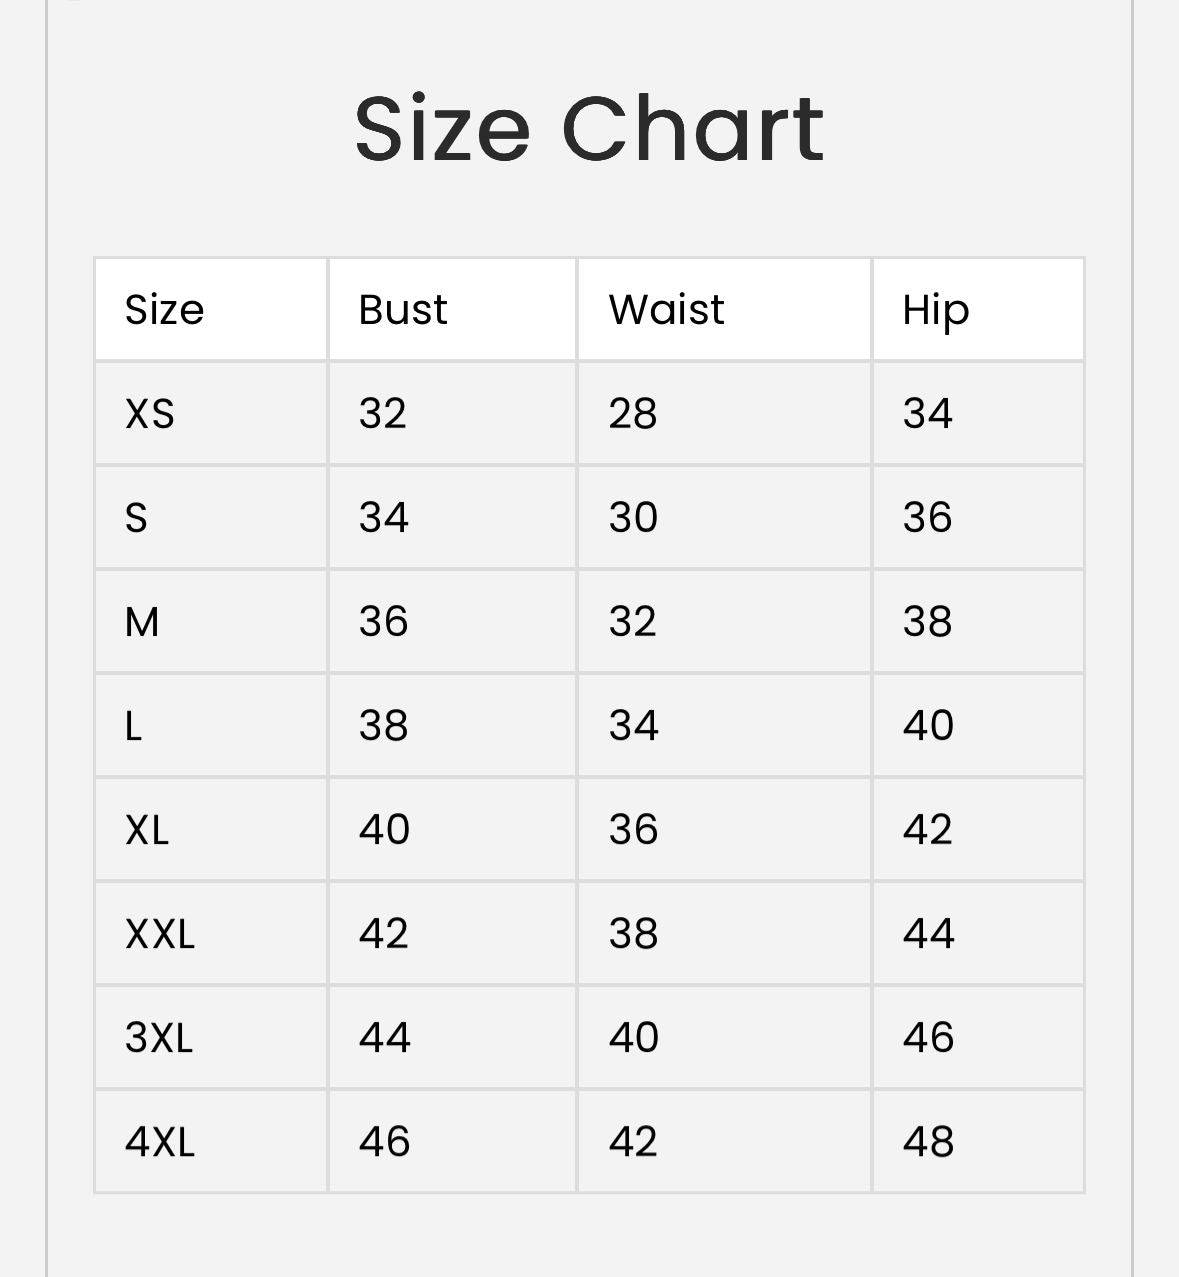Image resolution: width=1179 pixels, height=1277 pixels.
Task: Select the 4XL size row label
Action: tap(160, 1142)
